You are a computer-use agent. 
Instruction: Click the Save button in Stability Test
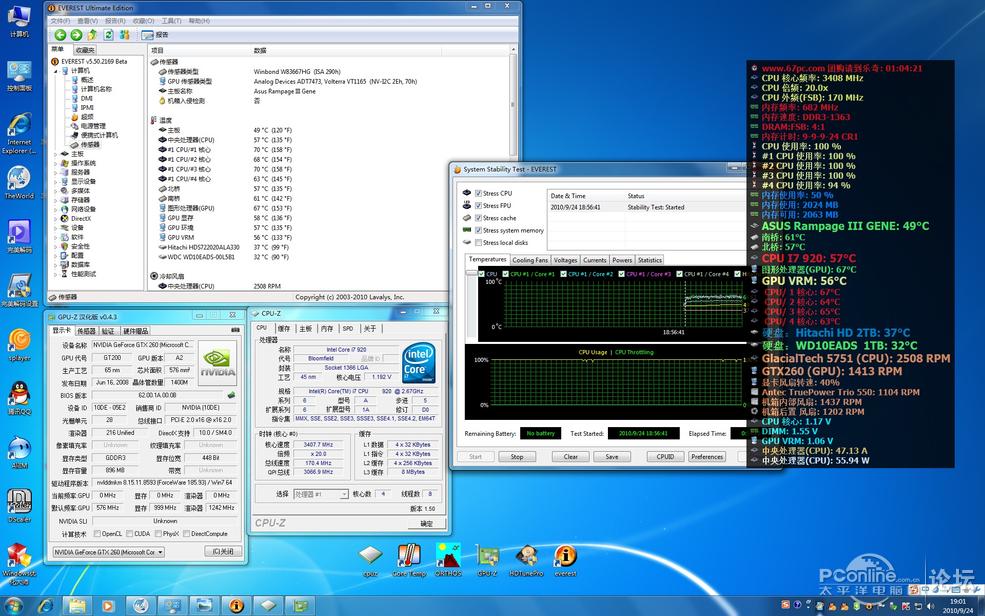[x=612, y=457]
